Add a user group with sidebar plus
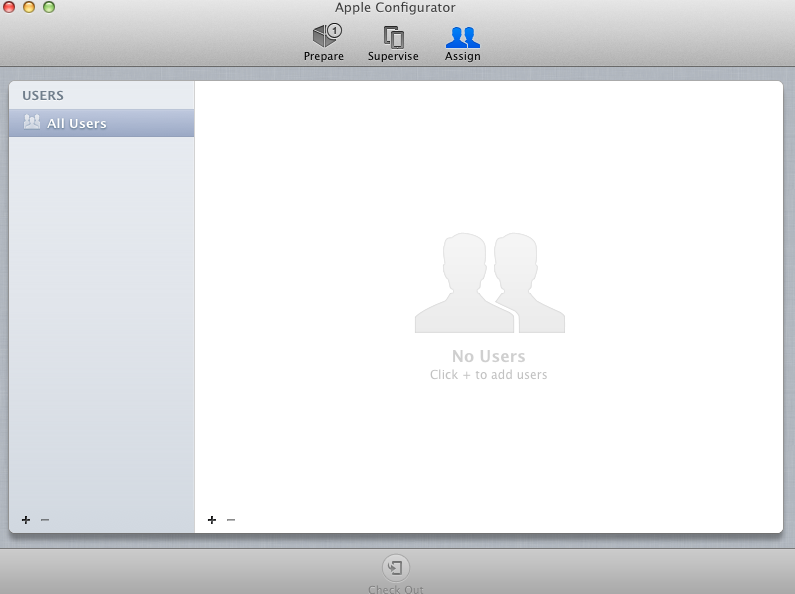 [26, 520]
